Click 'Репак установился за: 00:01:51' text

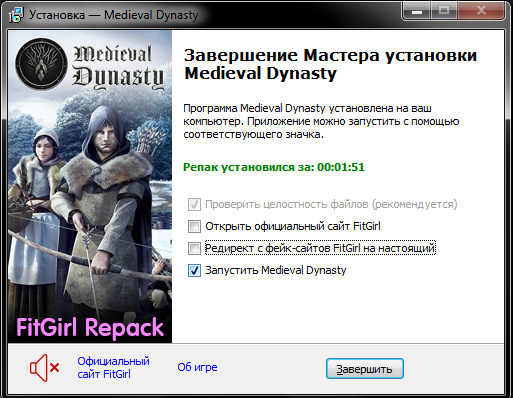tap(274, 167)
